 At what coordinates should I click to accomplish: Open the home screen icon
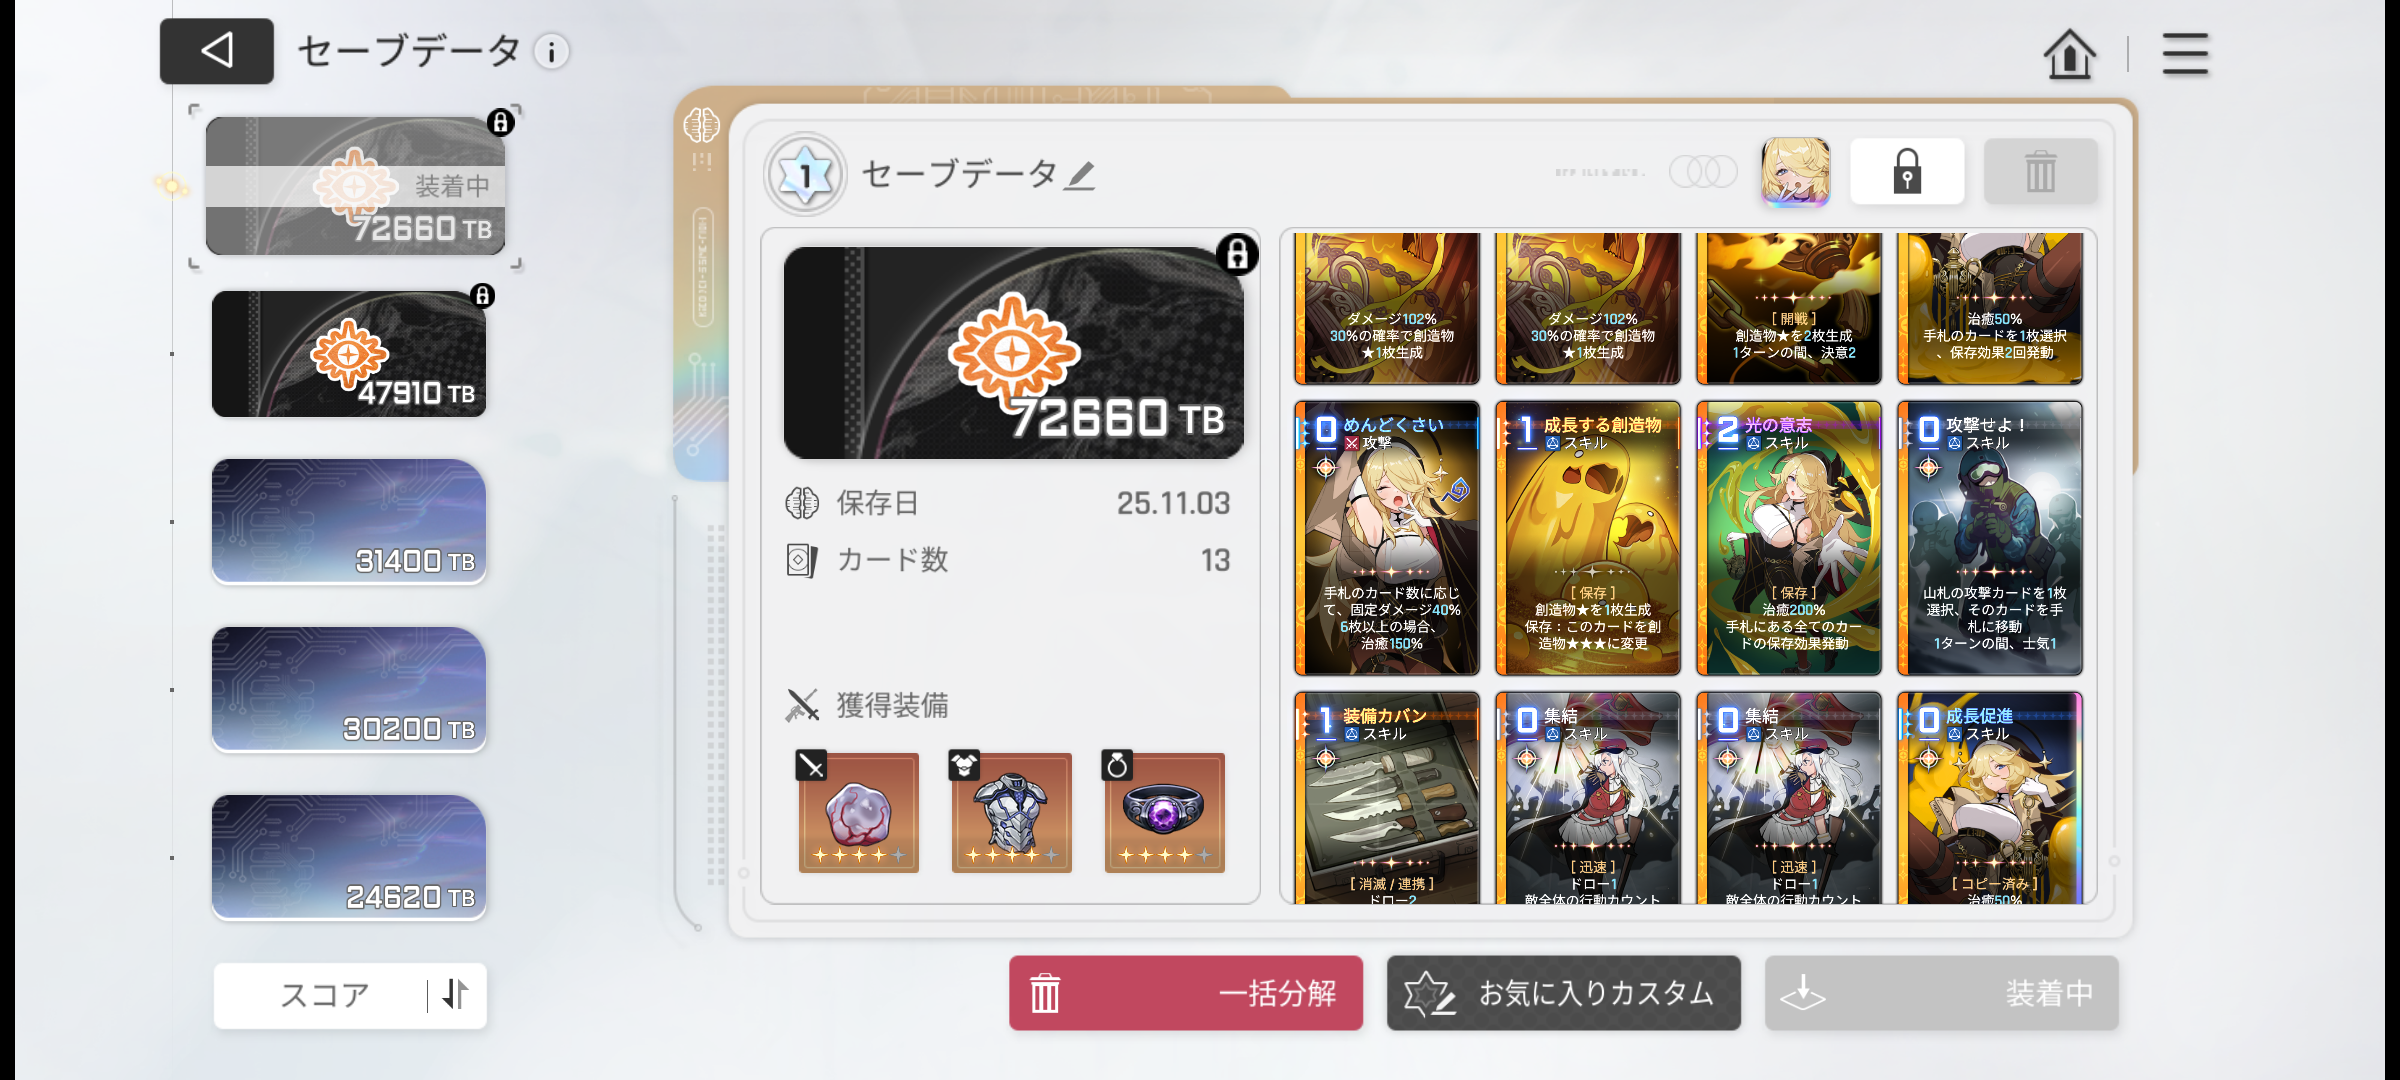click(x=2069, y=53)
